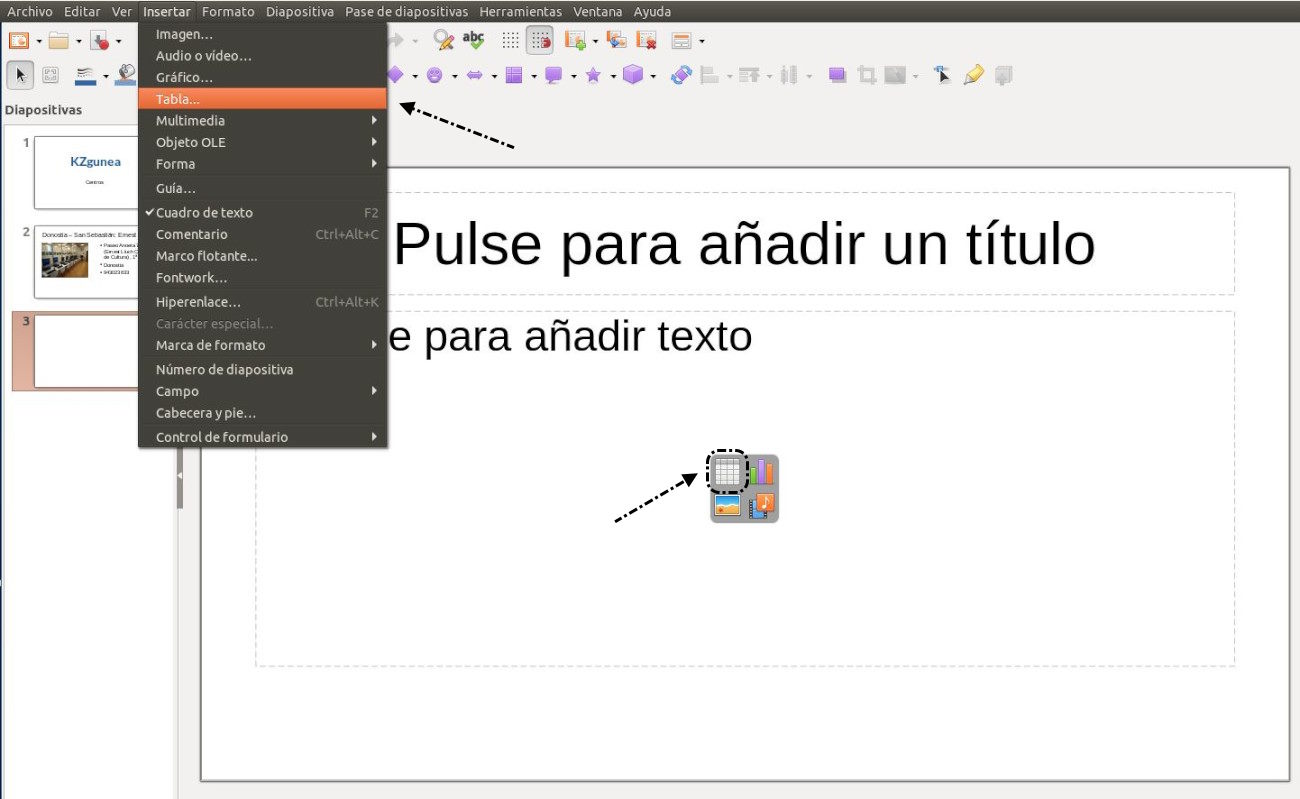Select Hiperenlace... menu entry
The image size is (1300, 799).
[262, 302]
